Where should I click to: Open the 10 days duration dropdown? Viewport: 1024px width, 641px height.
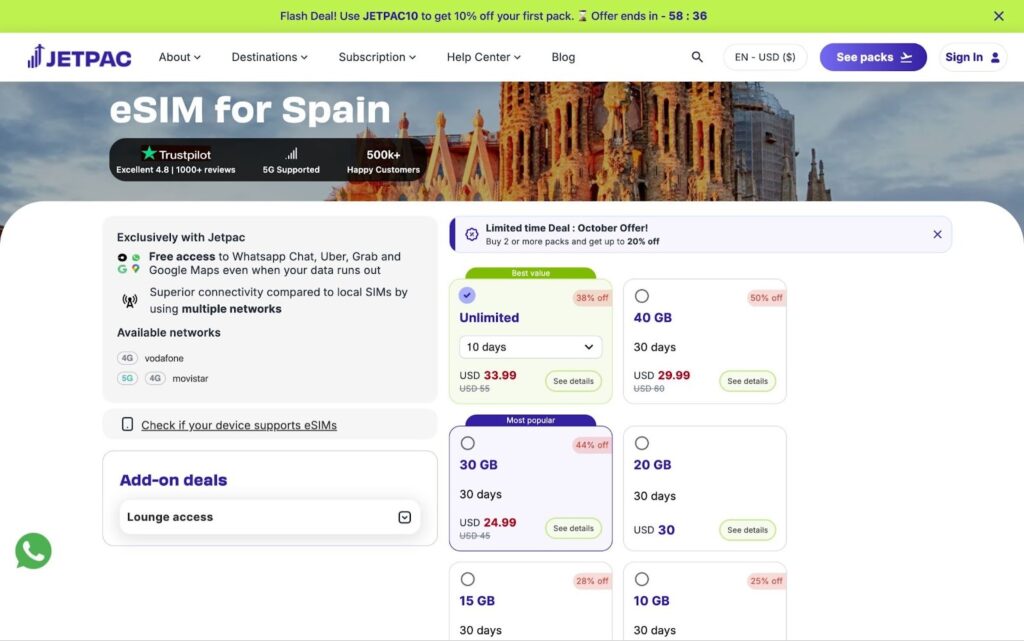(530, 347)
